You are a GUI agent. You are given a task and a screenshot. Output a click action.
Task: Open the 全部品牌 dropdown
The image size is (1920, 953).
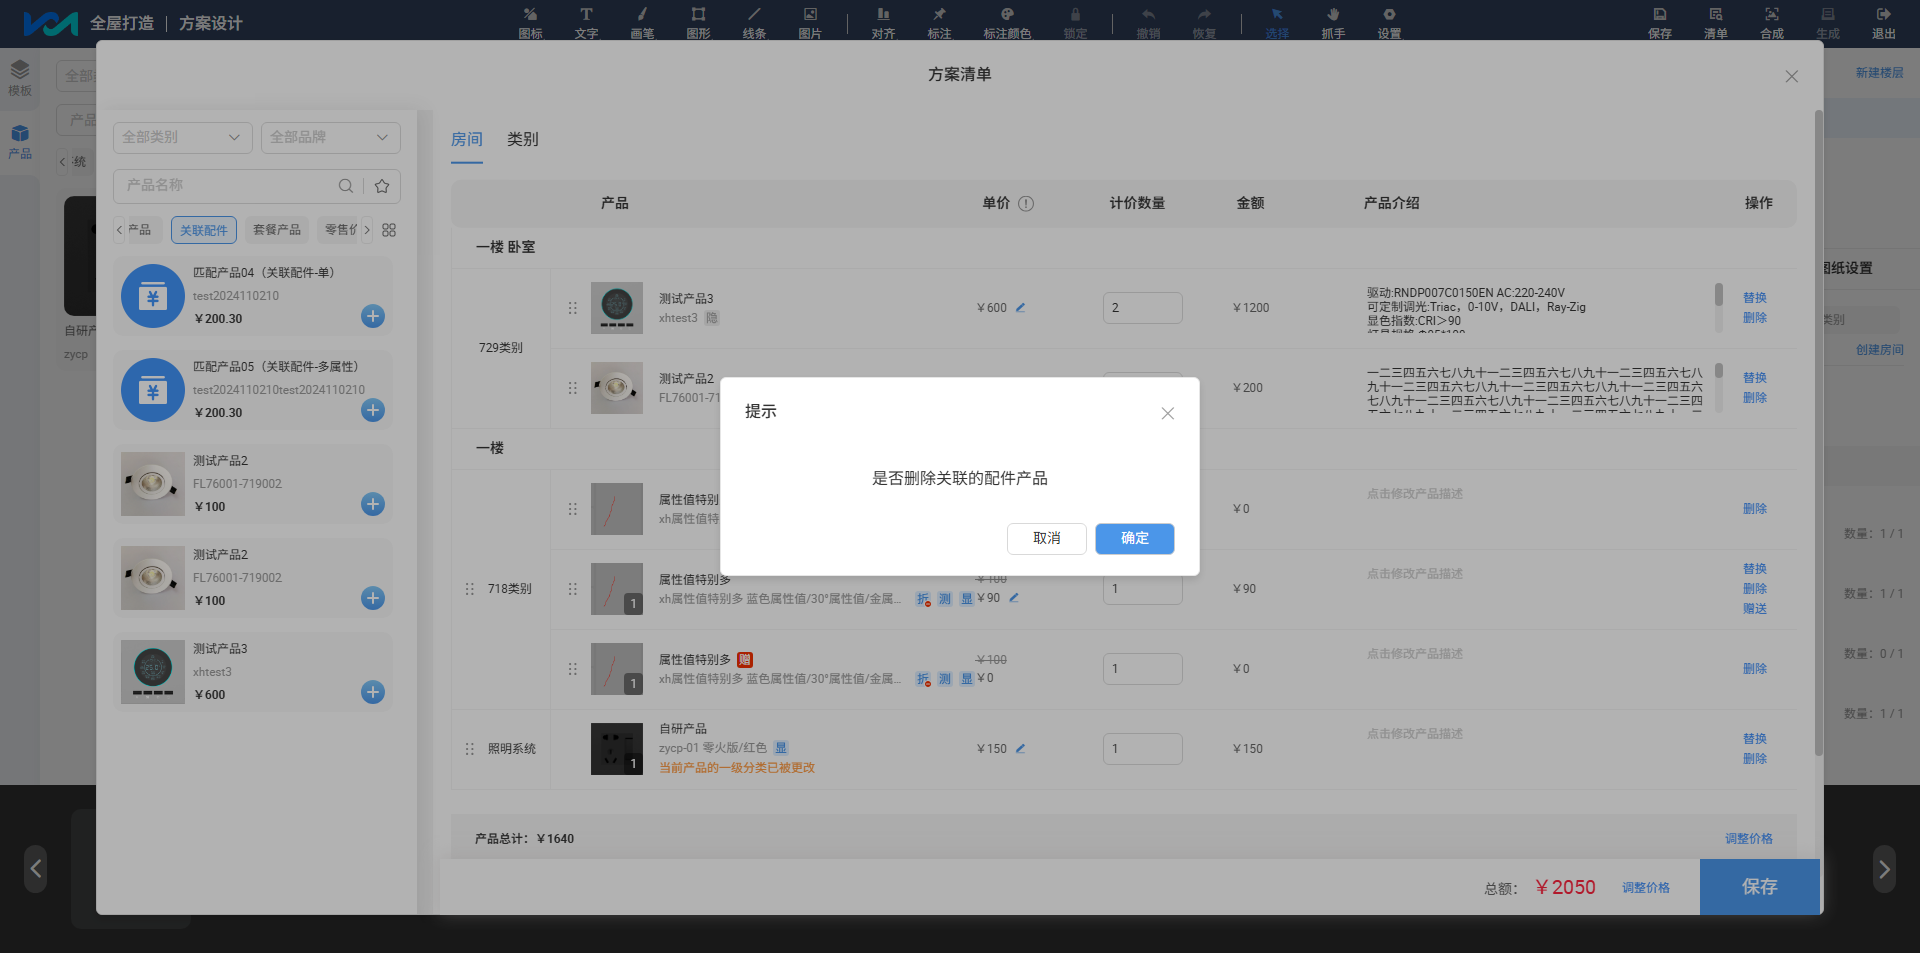click(331, 137)
